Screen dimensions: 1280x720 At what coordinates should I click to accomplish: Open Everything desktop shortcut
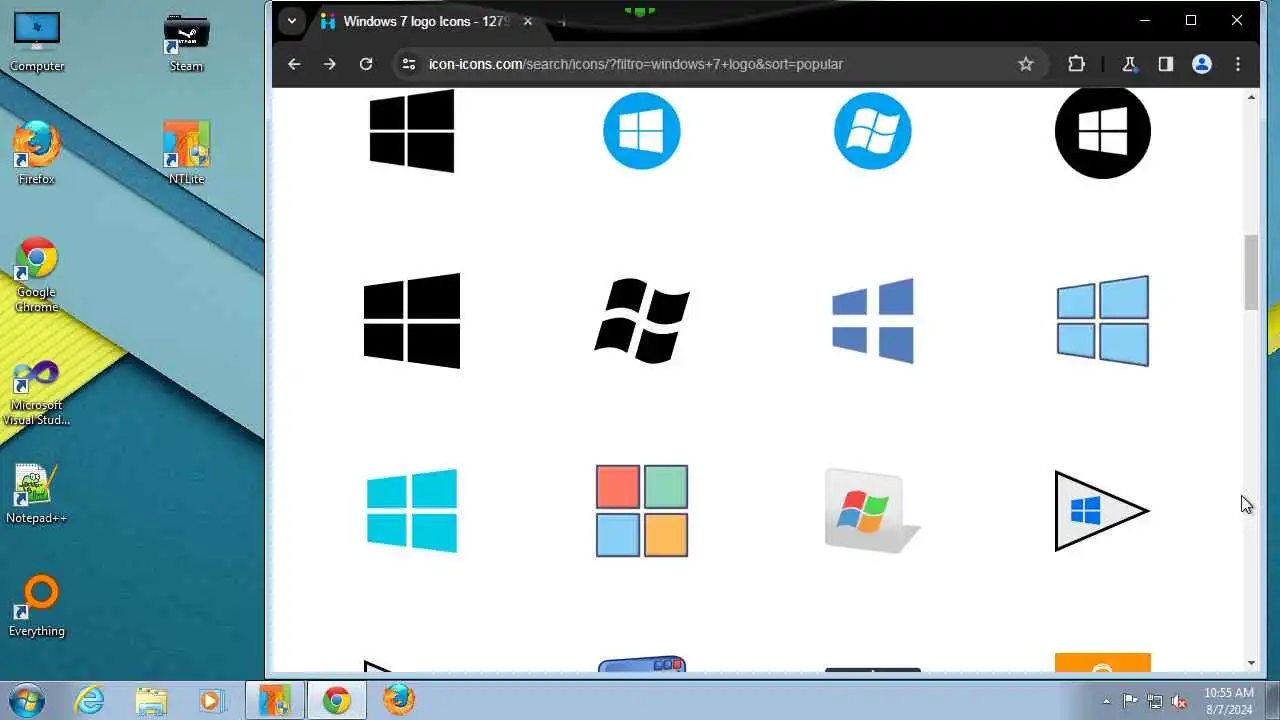coord(37,606)
